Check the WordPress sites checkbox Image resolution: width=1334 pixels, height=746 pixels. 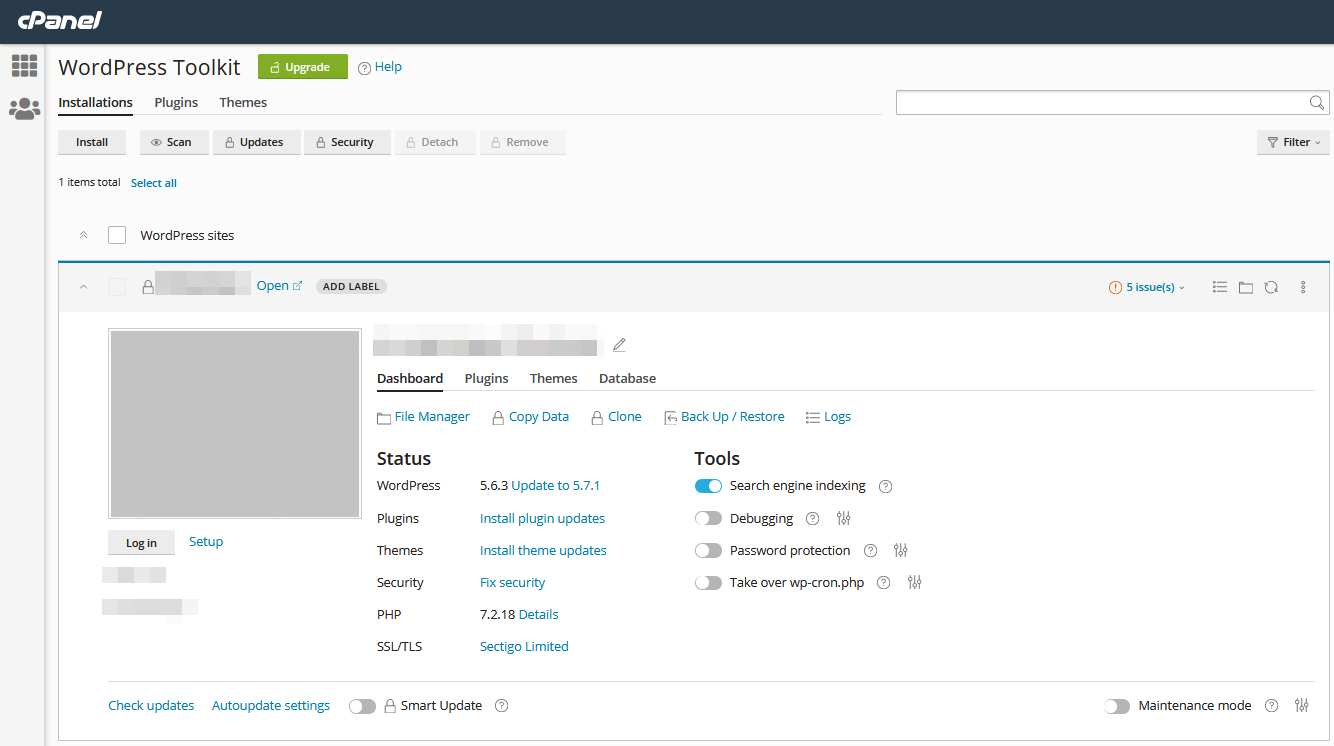tap(117, 235)
